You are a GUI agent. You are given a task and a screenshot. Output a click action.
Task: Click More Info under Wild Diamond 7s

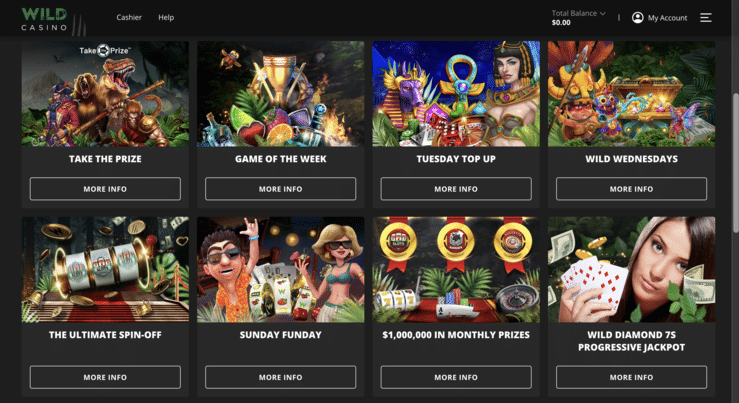631,377
